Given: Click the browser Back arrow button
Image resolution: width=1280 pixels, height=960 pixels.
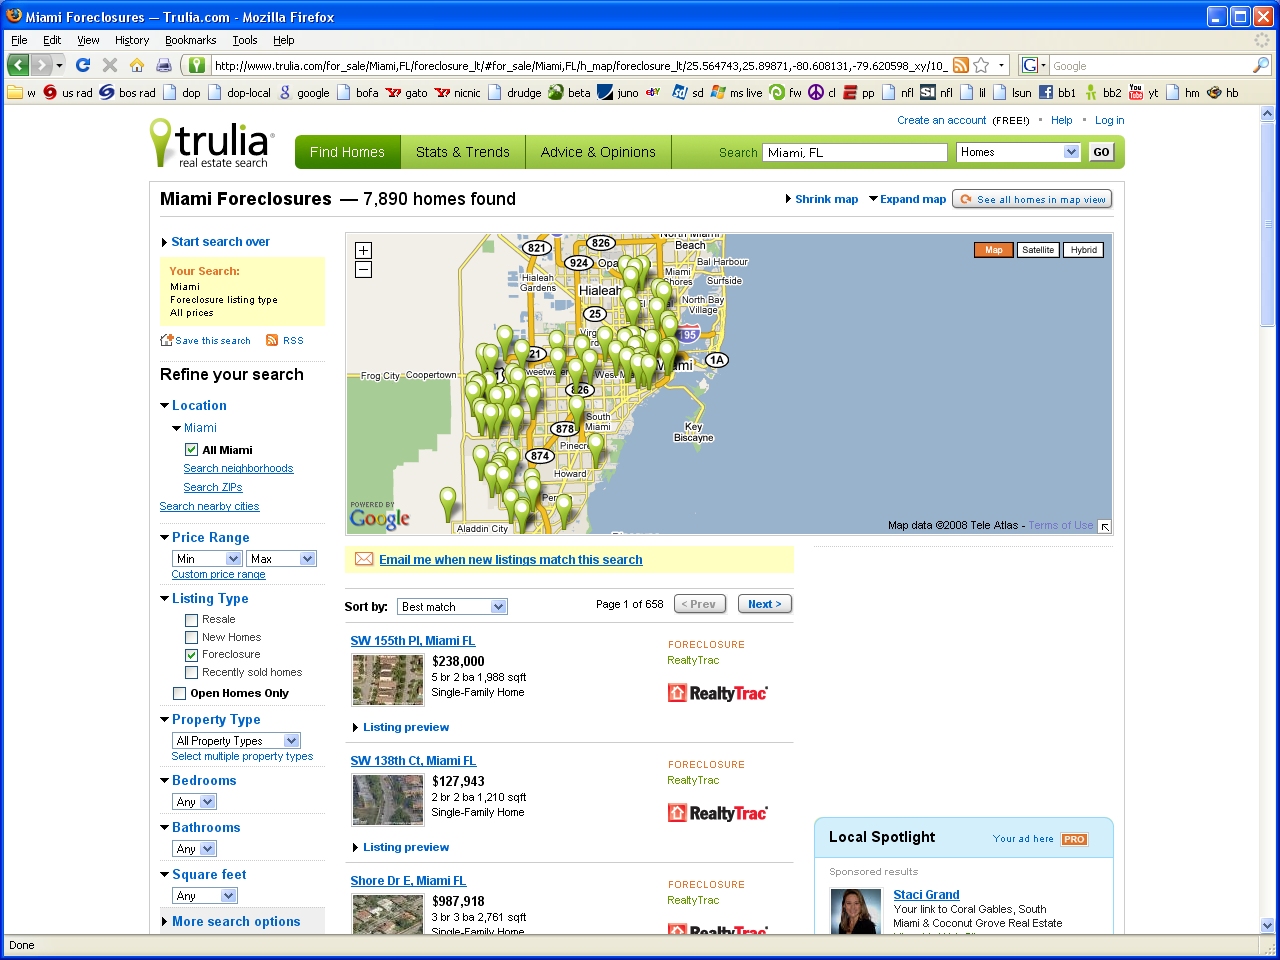Looking at the screenshot, I should 18,65.
